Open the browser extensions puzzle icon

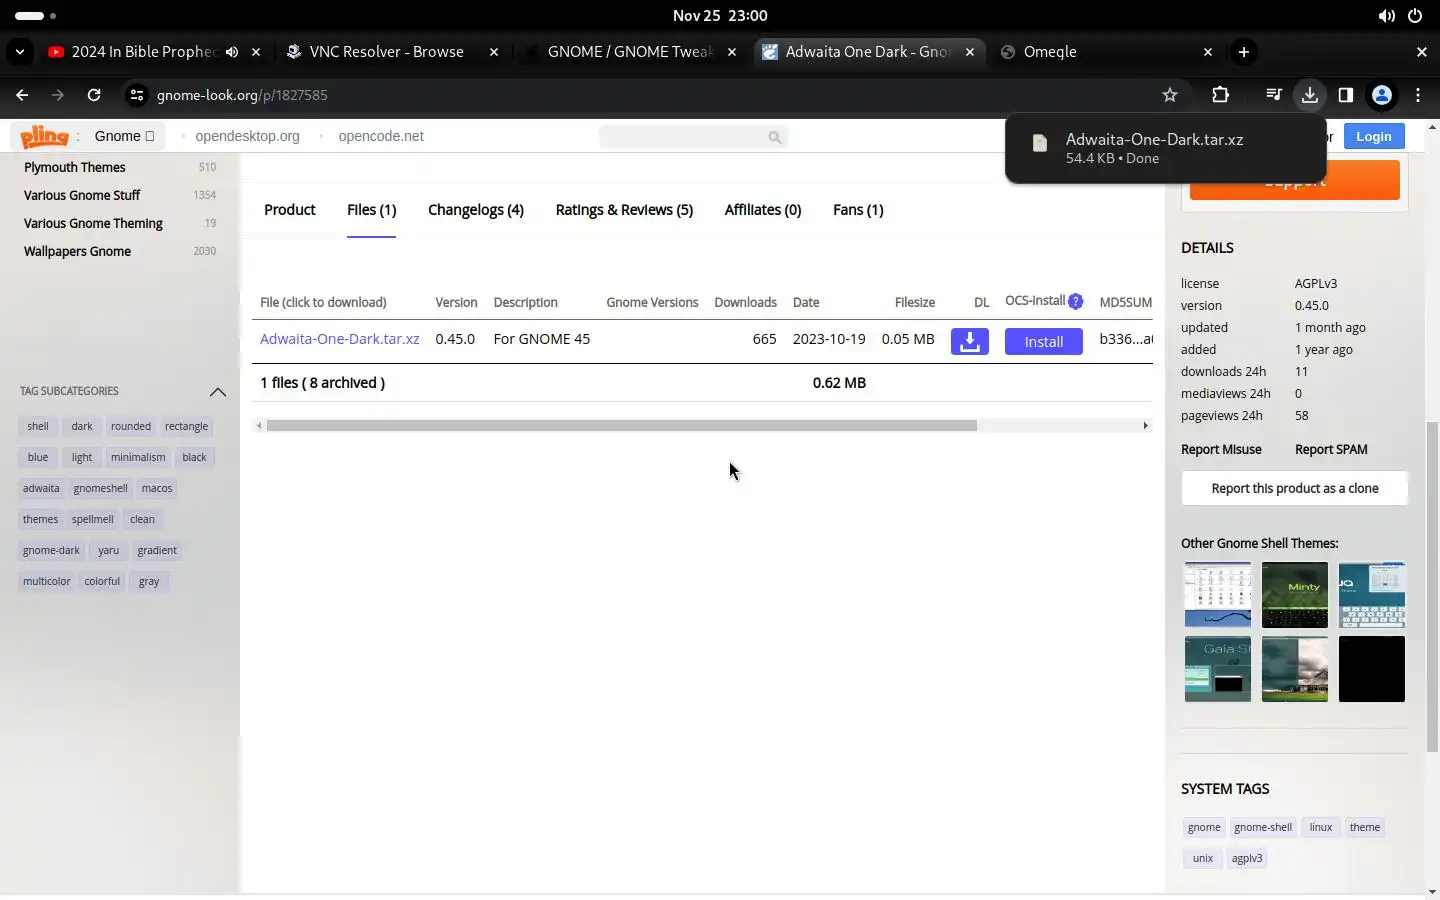1220,95
